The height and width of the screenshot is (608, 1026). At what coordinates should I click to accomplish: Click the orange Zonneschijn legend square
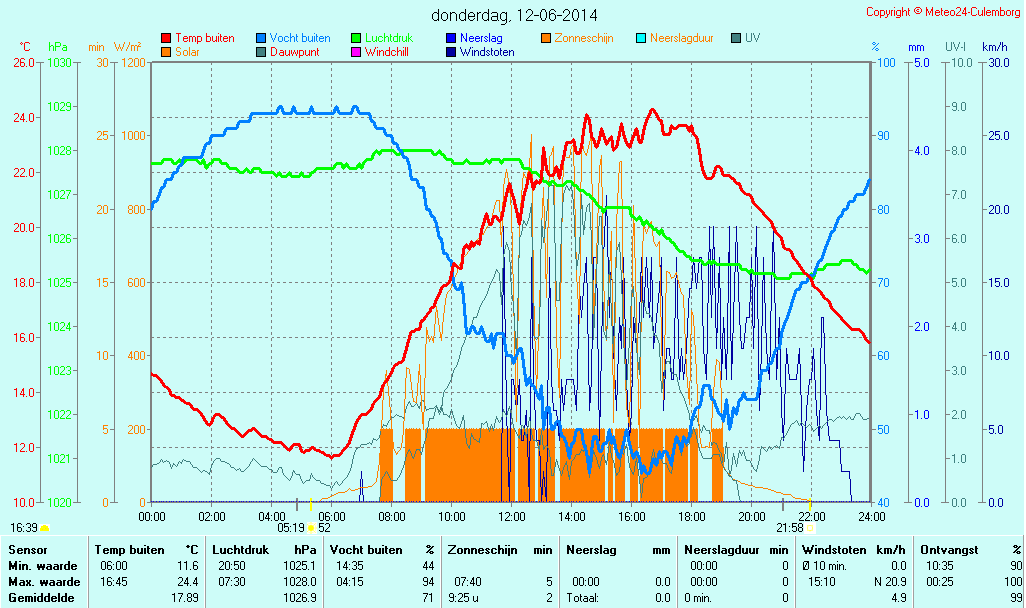coord(546,38)
